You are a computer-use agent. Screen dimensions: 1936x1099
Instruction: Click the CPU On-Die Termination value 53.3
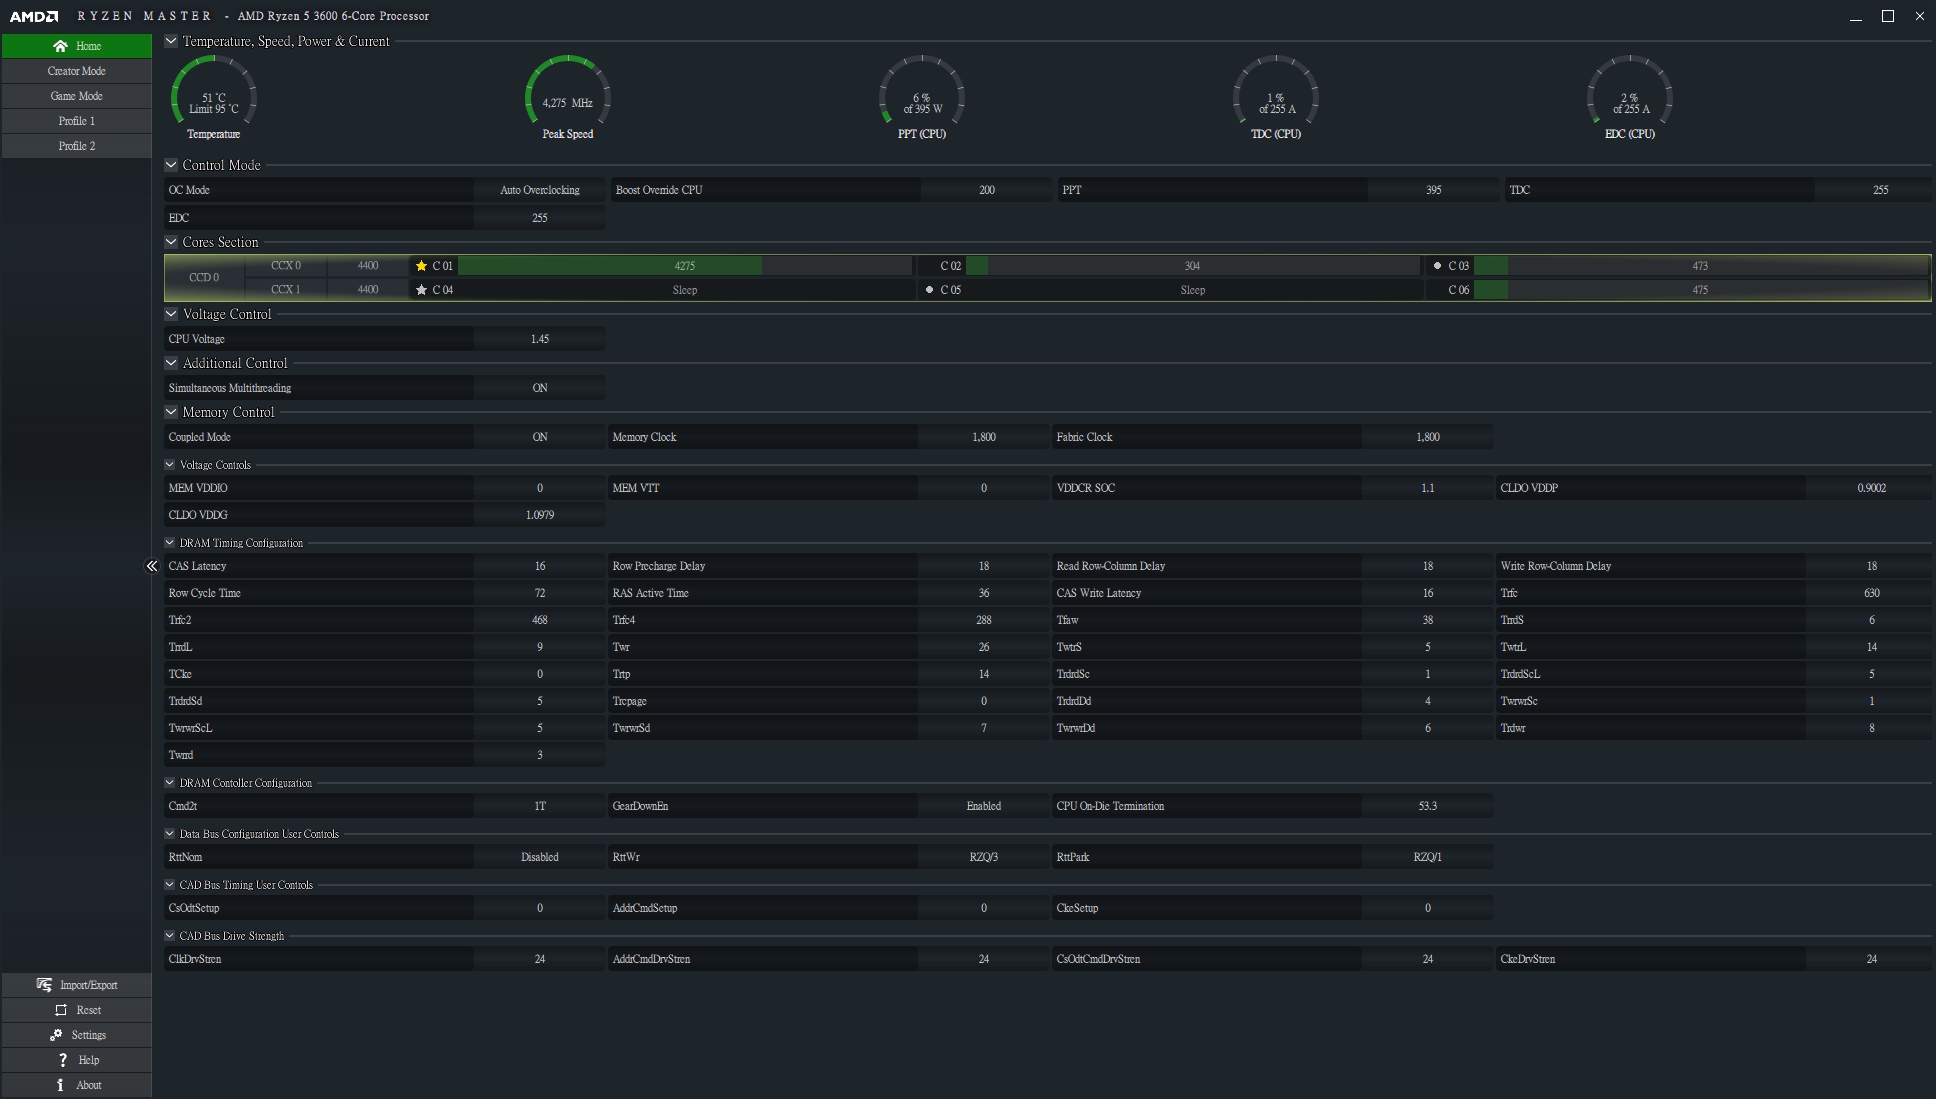click(1428, 806)
